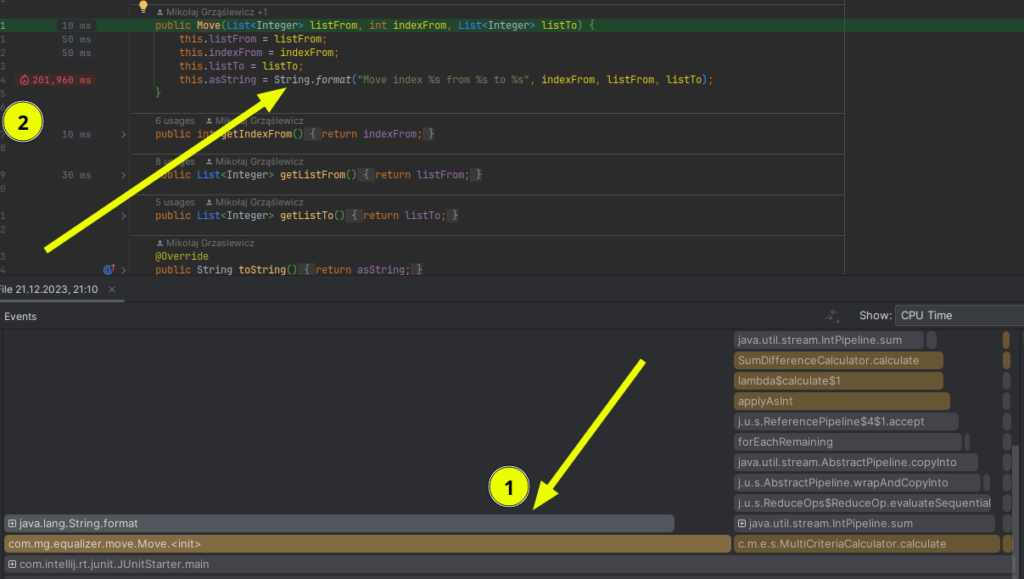Viewport: 1024px width, 579px height.
Task: Select IntPipeline.sum frame directly above MultiCriteriaCalculator.calculate
Action: (864, 524)
